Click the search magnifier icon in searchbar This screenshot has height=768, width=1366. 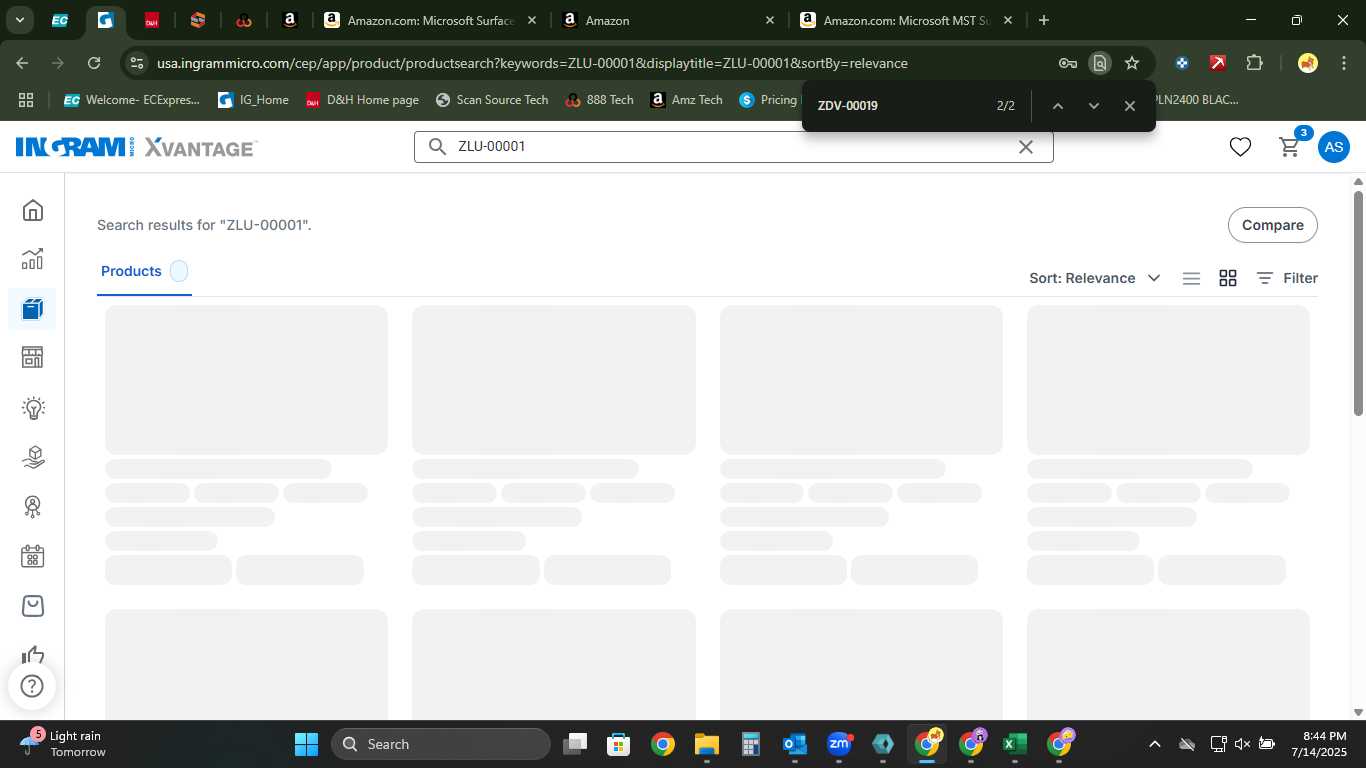coord(437,147)
